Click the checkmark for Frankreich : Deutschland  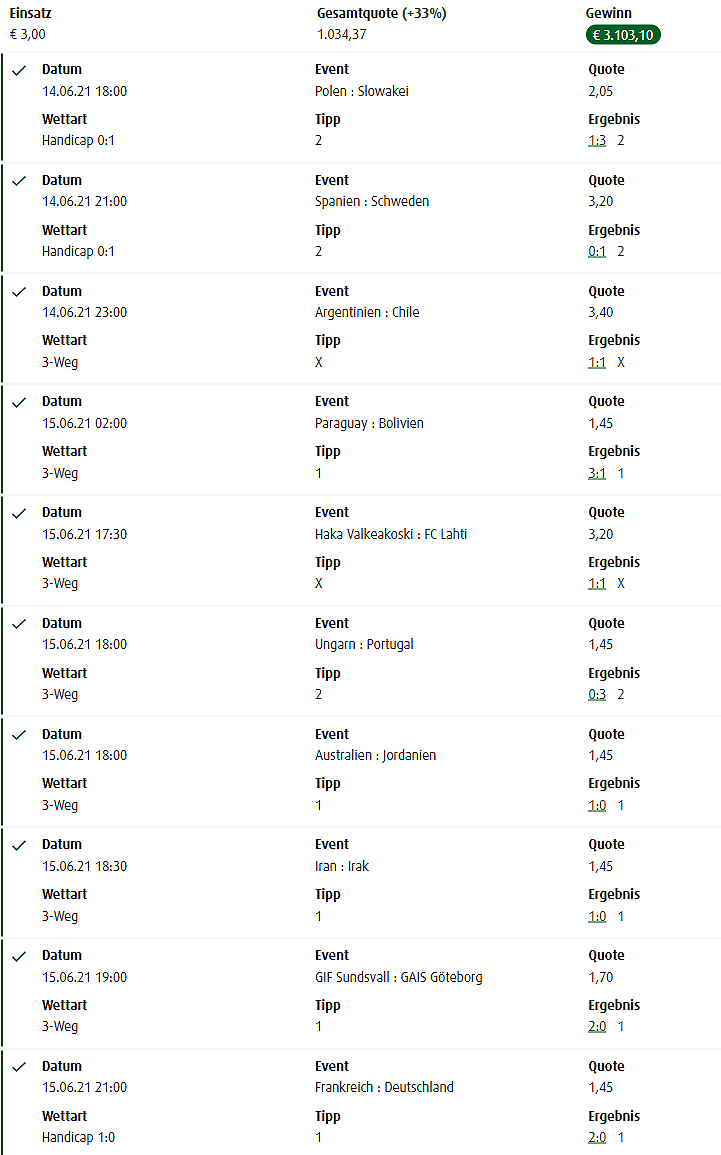click(19, 1067)
